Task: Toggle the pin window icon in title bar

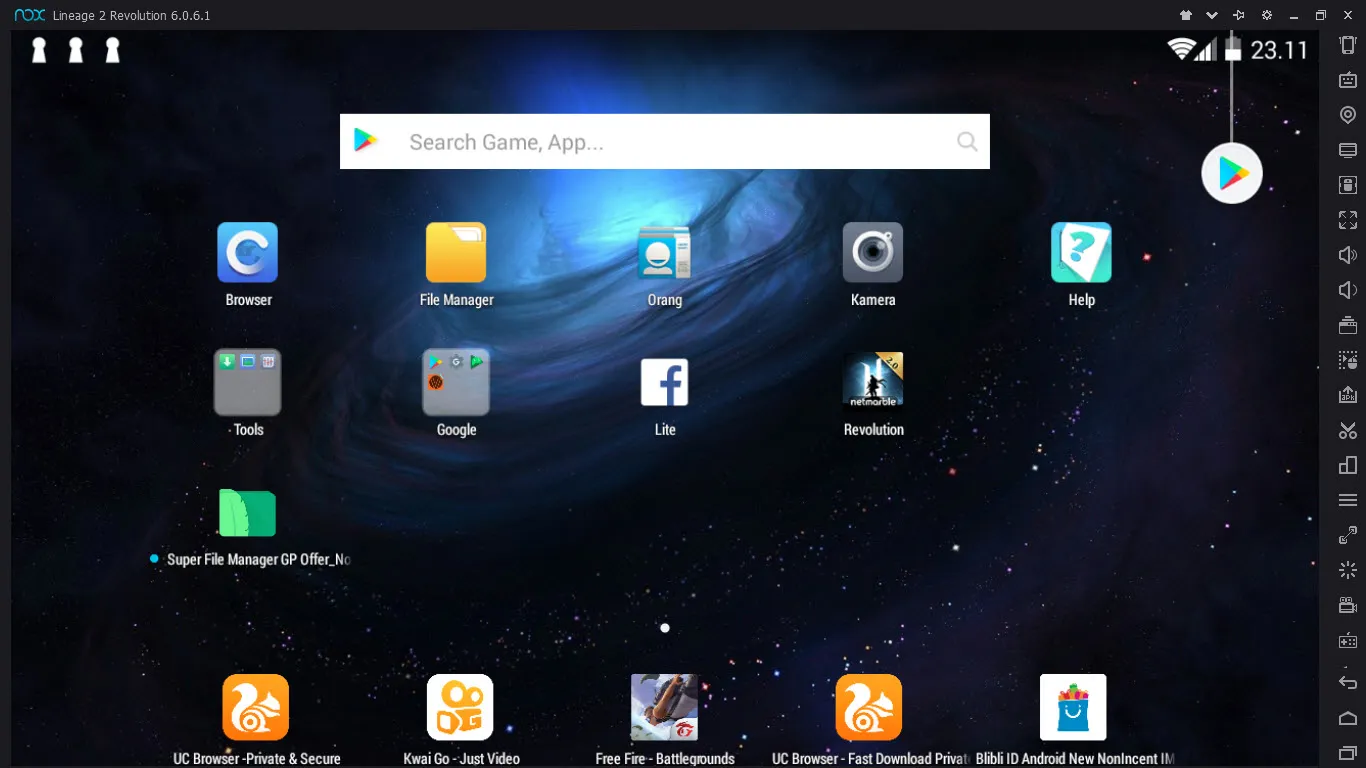Action: coord(1239,15)
